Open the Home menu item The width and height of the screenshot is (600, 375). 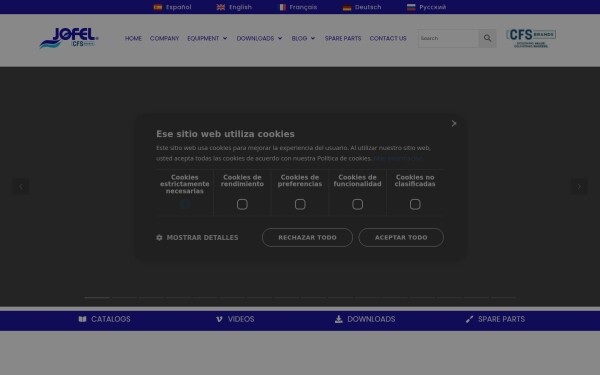pyautogui.click(x=133, y=38)
